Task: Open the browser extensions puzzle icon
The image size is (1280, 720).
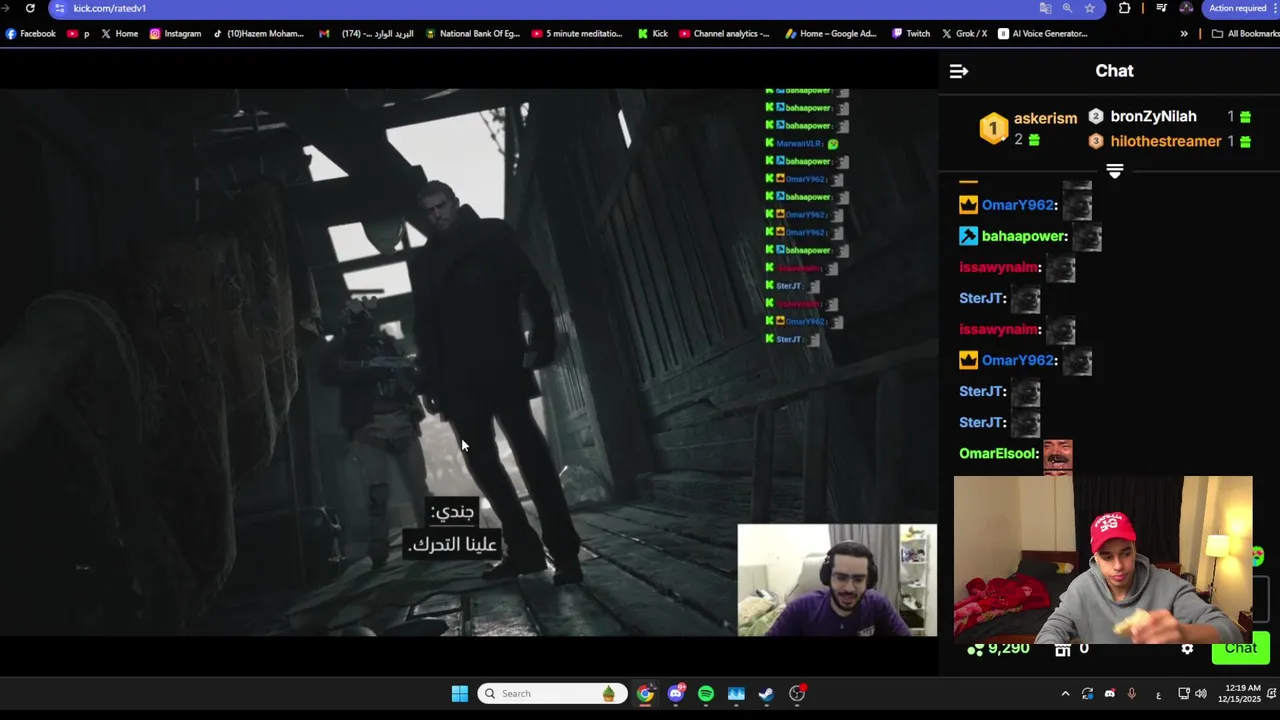Action: tap(1124, 8)
